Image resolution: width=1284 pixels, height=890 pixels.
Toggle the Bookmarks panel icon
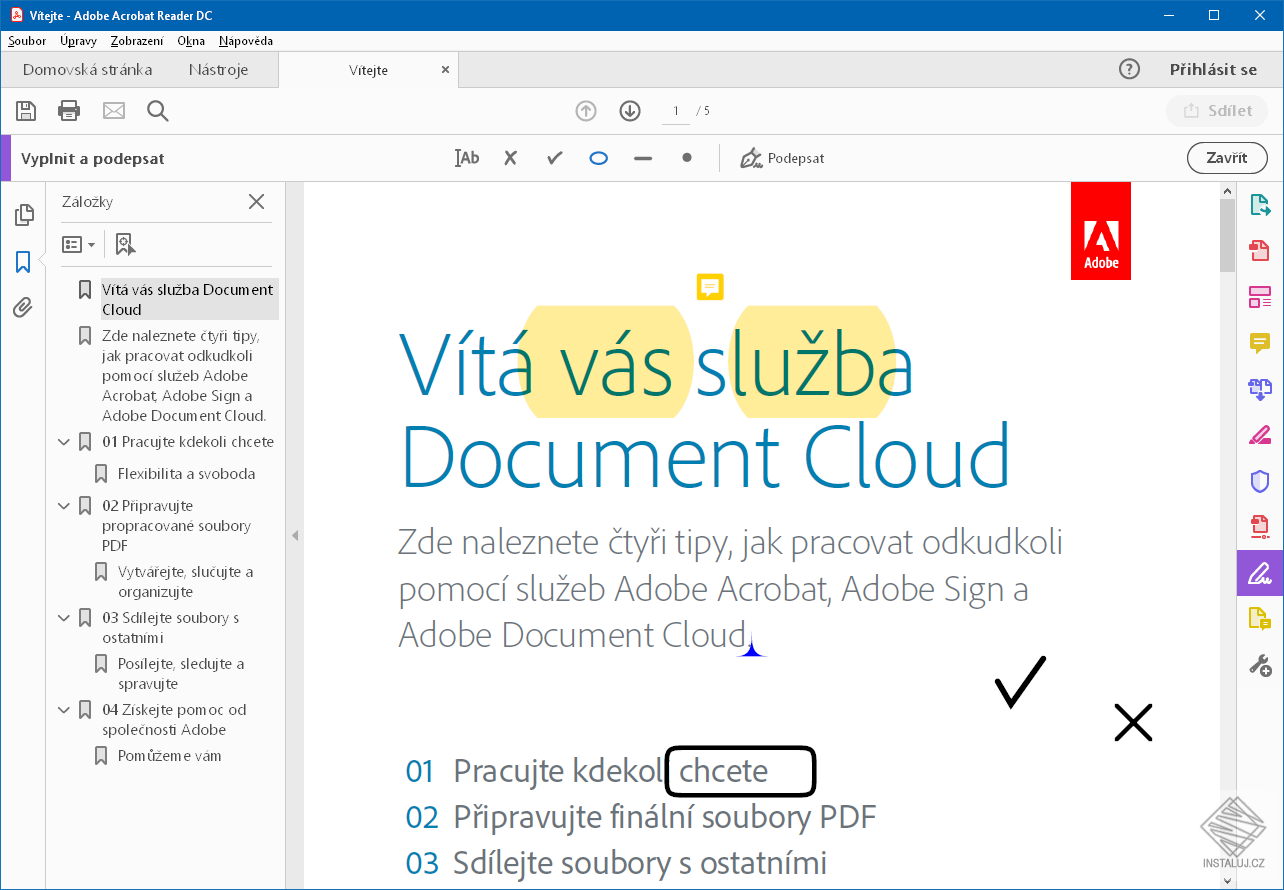(x=23, y=262)
